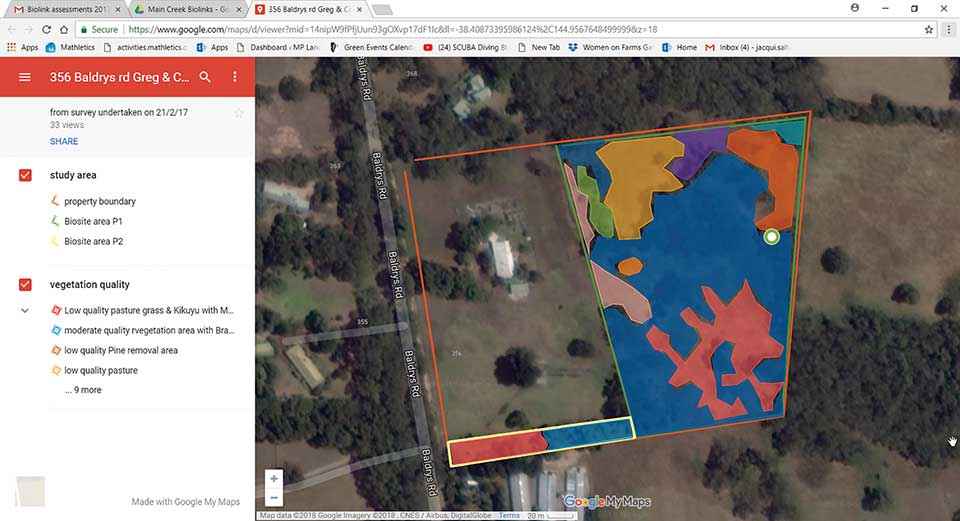
Task: Switch to Main Creek Biolinks tab
Action: point(185,9)
